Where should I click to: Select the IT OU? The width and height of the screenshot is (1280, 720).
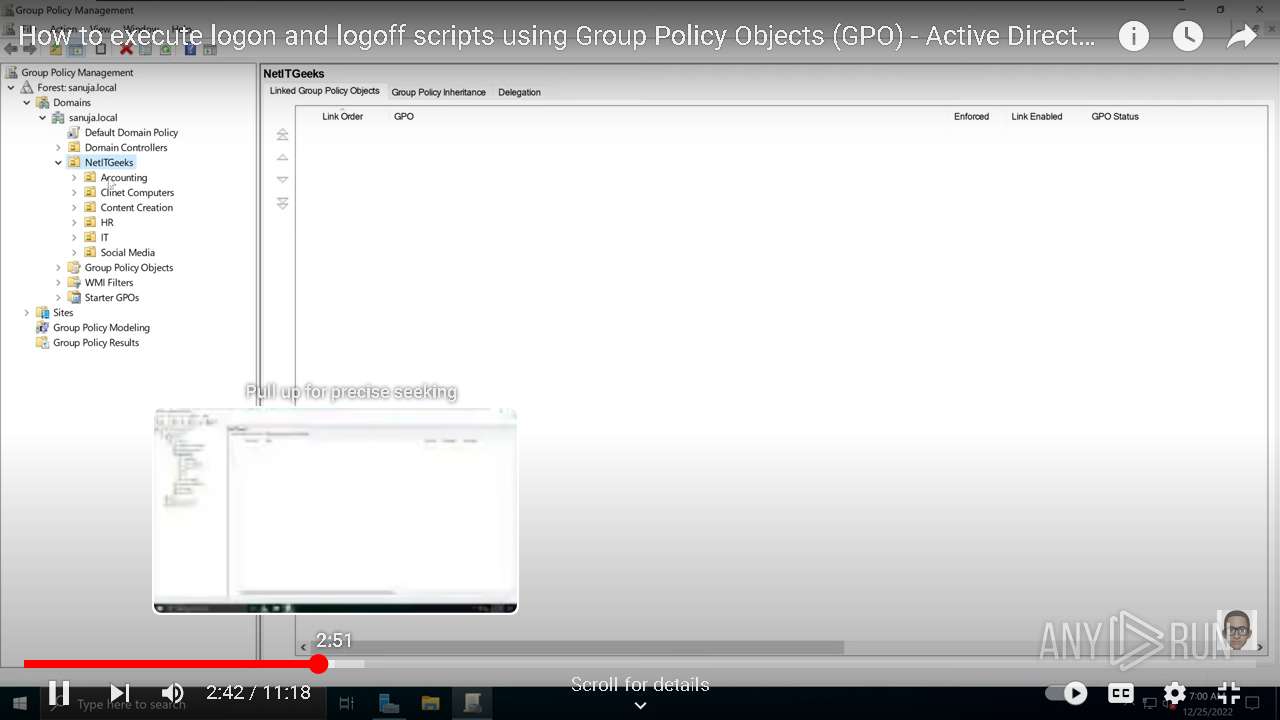pos(105,238)
